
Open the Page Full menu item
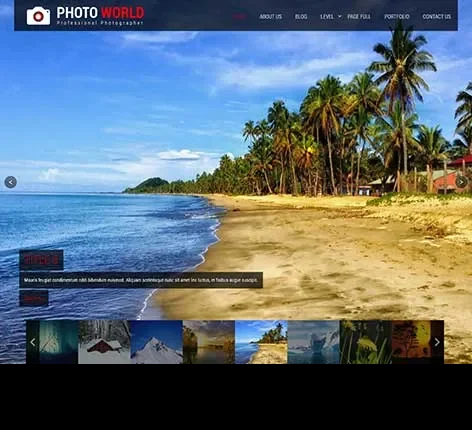coord(359,16)
